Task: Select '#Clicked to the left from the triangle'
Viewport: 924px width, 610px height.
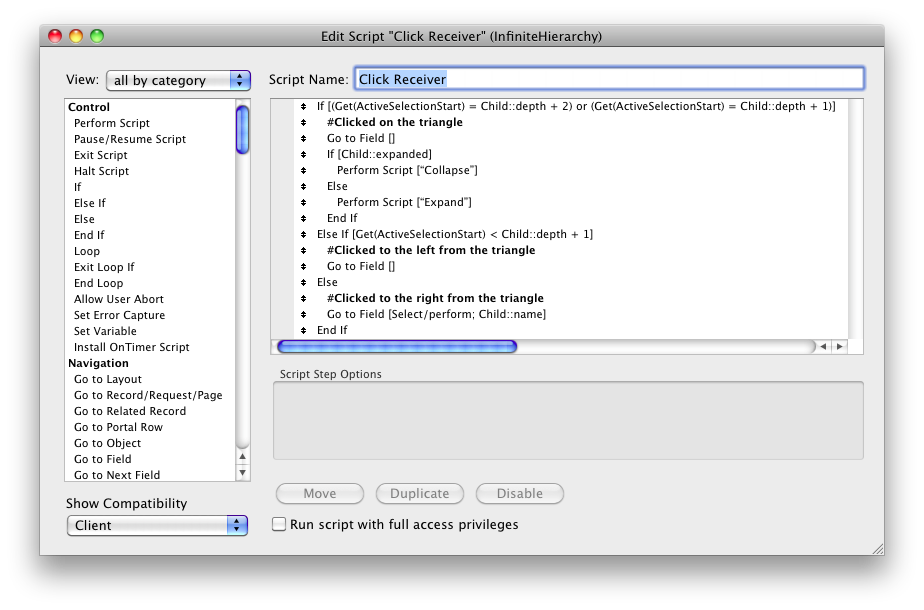Action: 431,250
